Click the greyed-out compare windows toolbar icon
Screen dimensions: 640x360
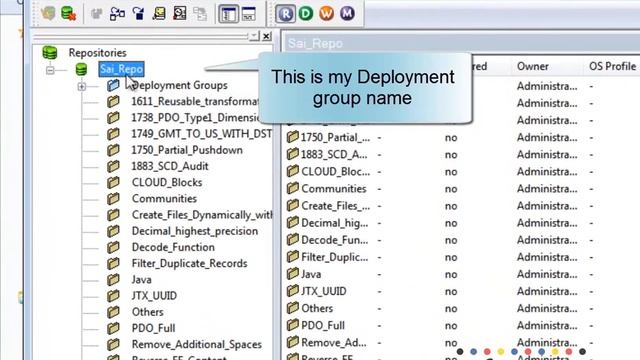pos(200,14)
